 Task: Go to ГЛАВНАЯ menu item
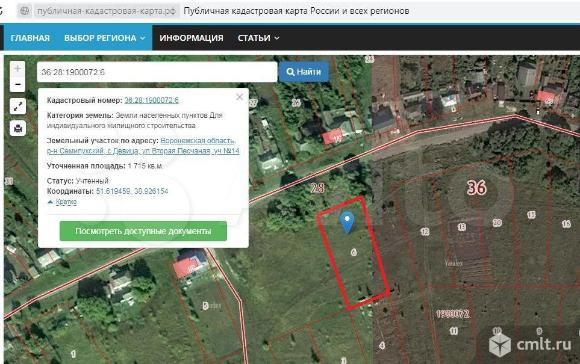(30, 38)
